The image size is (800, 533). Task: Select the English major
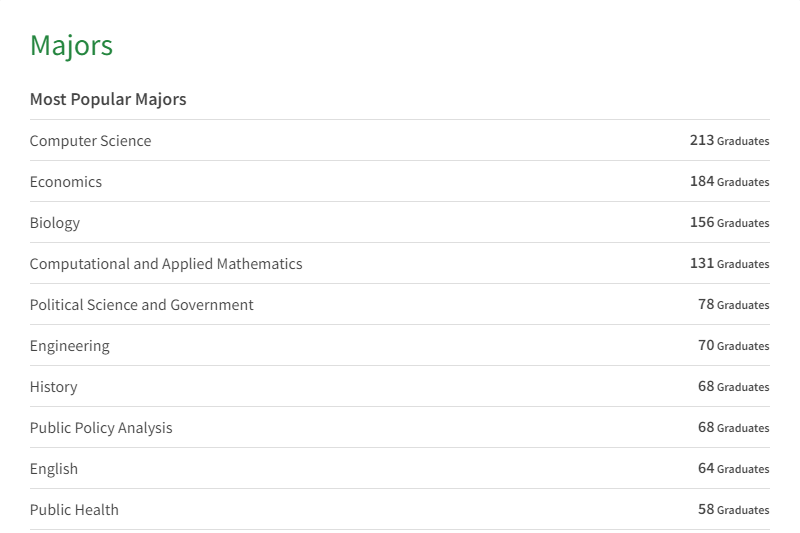54,469
